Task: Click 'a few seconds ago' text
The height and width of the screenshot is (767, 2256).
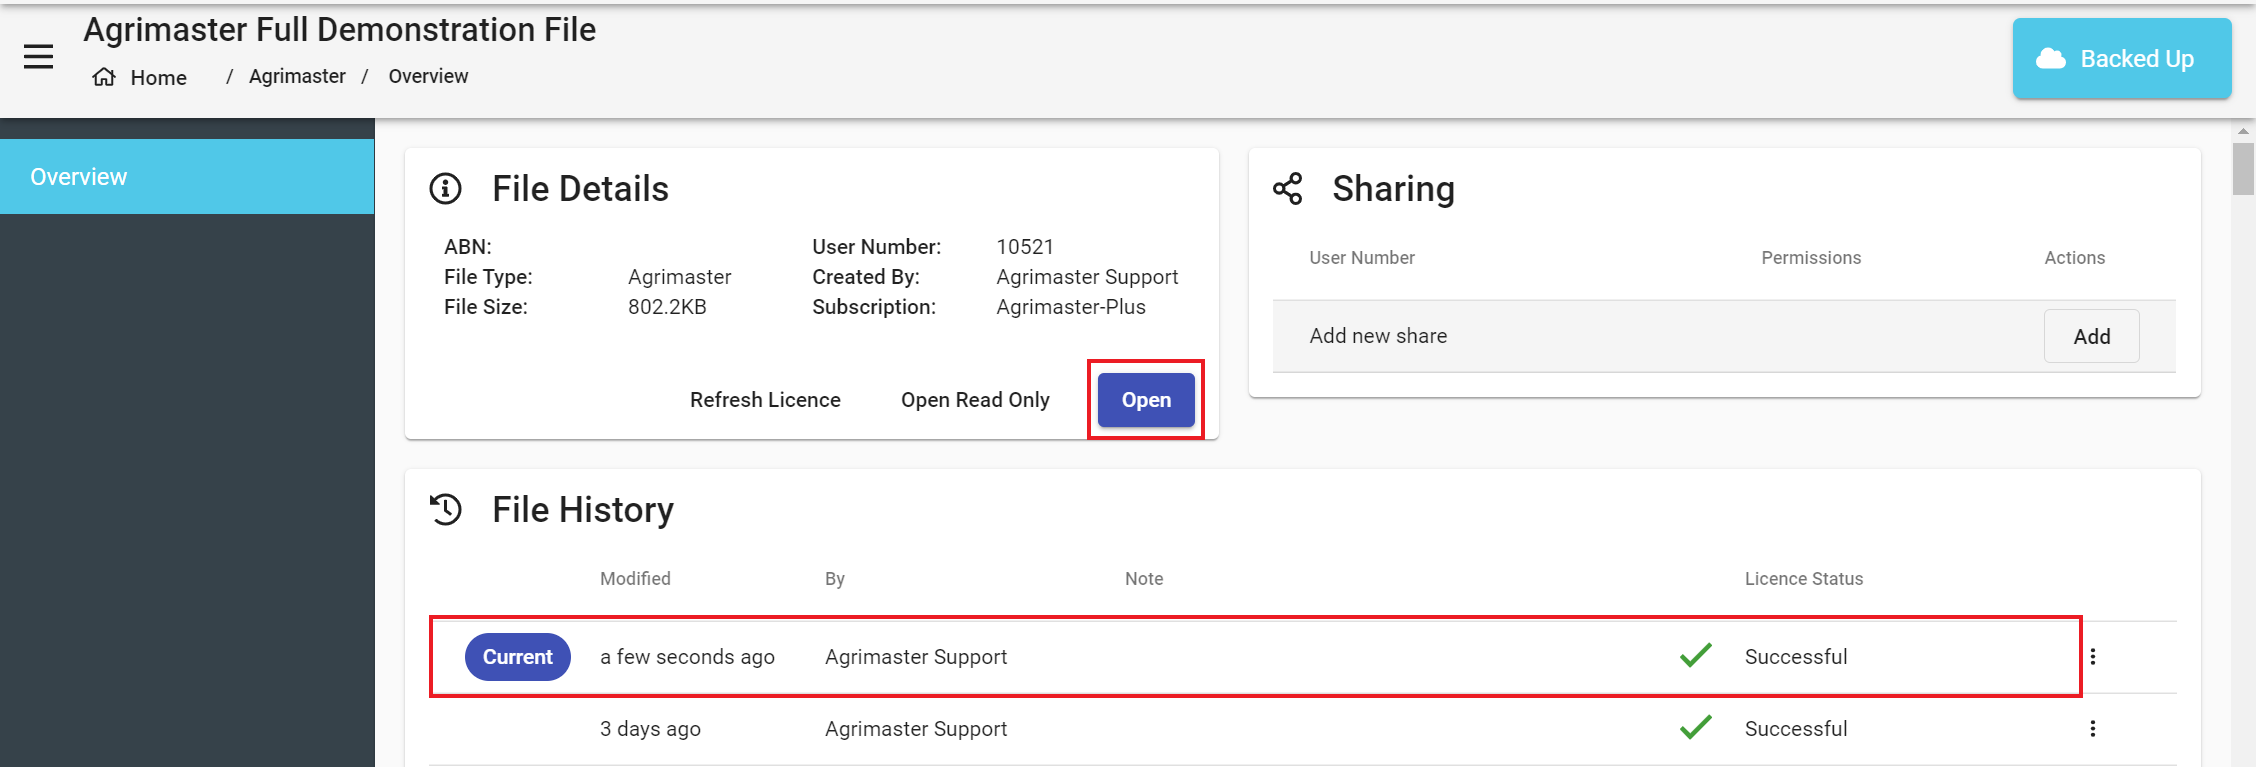Action: click(687, 657)
